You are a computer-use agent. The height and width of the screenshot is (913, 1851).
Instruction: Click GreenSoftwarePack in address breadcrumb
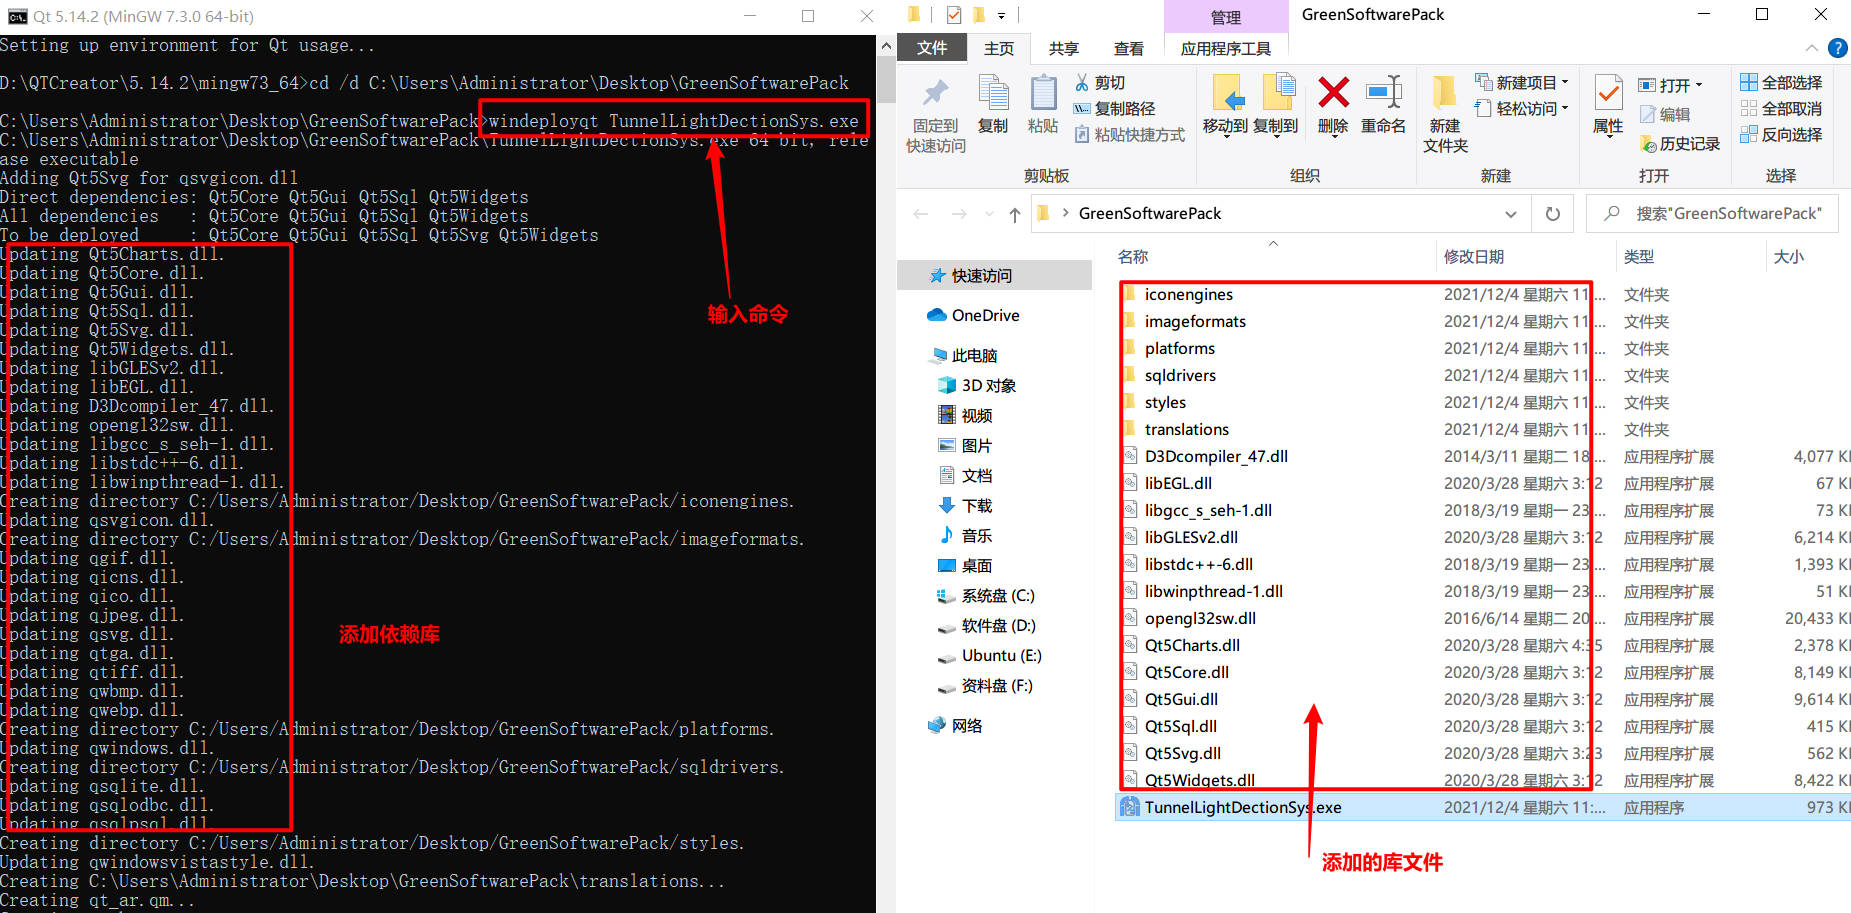[x=1150, y=214]
